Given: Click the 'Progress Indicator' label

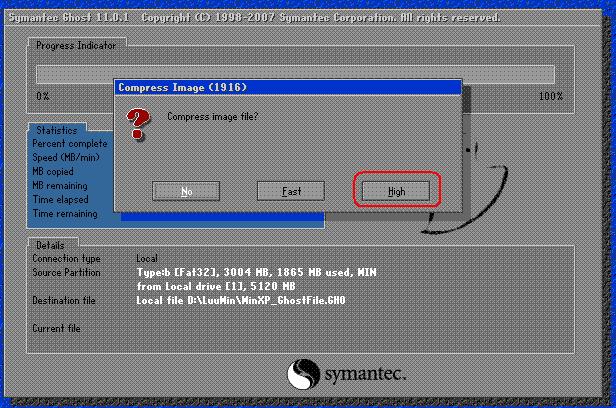Looking at the screenshot, I should tap(76, 46).
